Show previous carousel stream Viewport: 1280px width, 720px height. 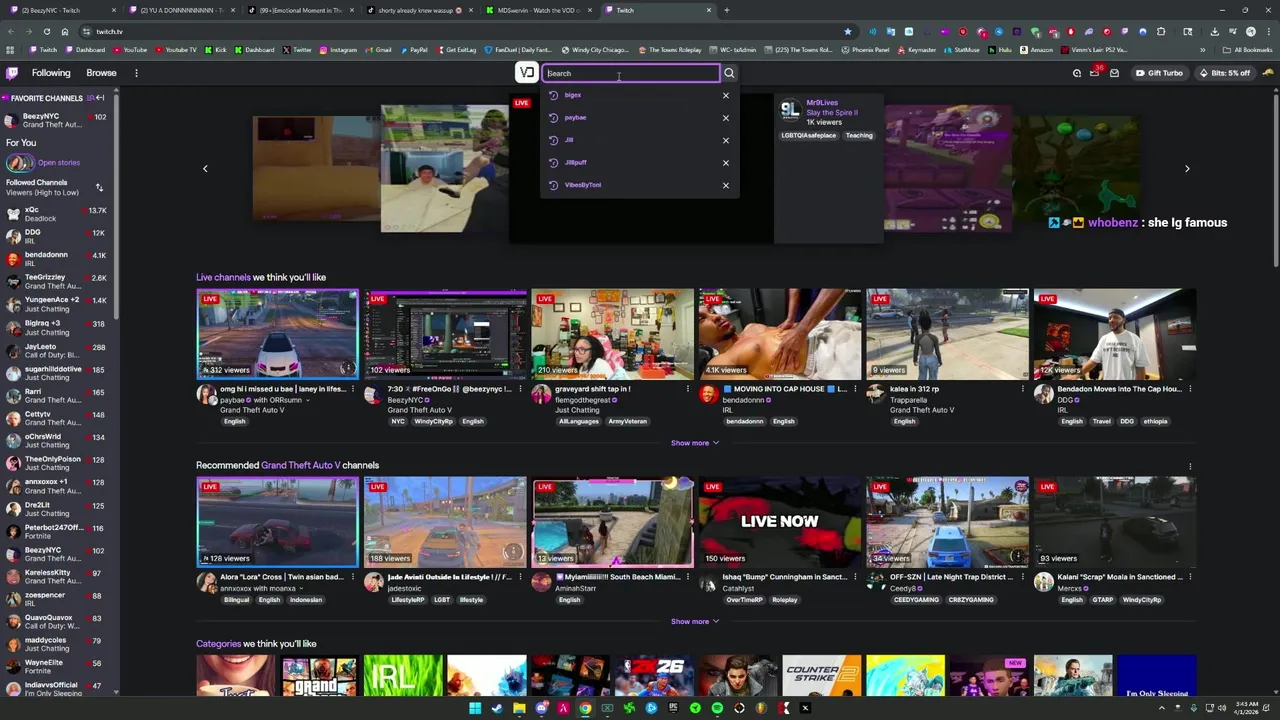[205, 168]
